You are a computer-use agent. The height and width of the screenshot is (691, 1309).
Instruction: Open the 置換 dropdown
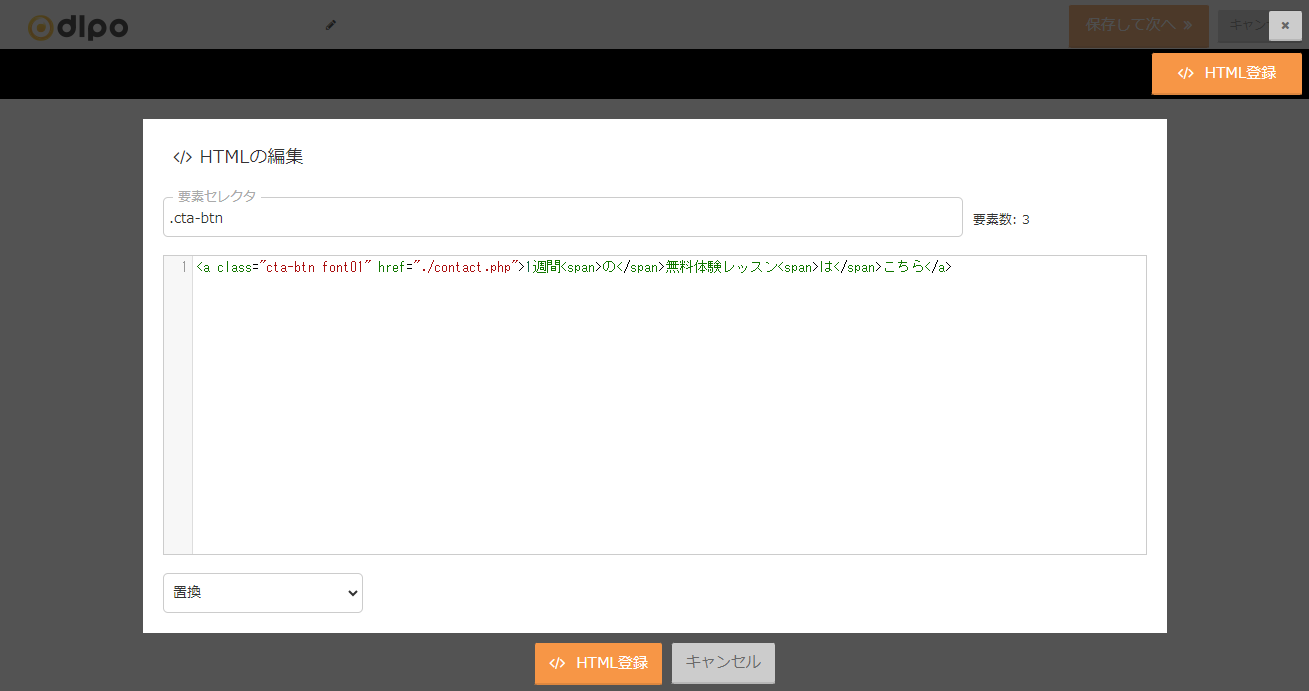pos(262,592)
